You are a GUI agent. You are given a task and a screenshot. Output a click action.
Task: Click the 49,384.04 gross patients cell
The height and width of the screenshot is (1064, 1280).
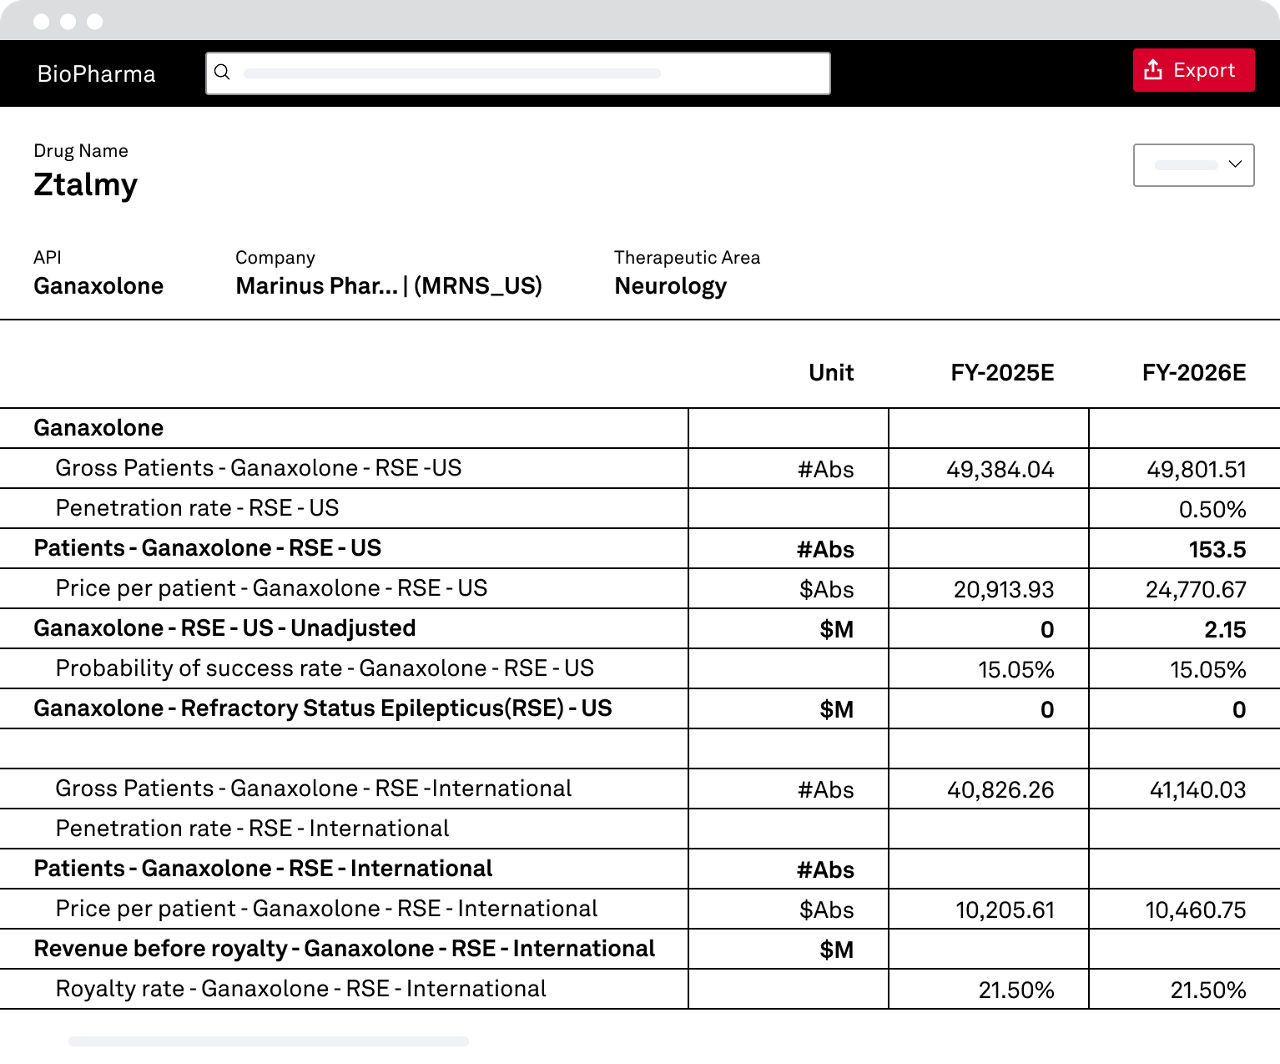click(x=1000, y=469)
